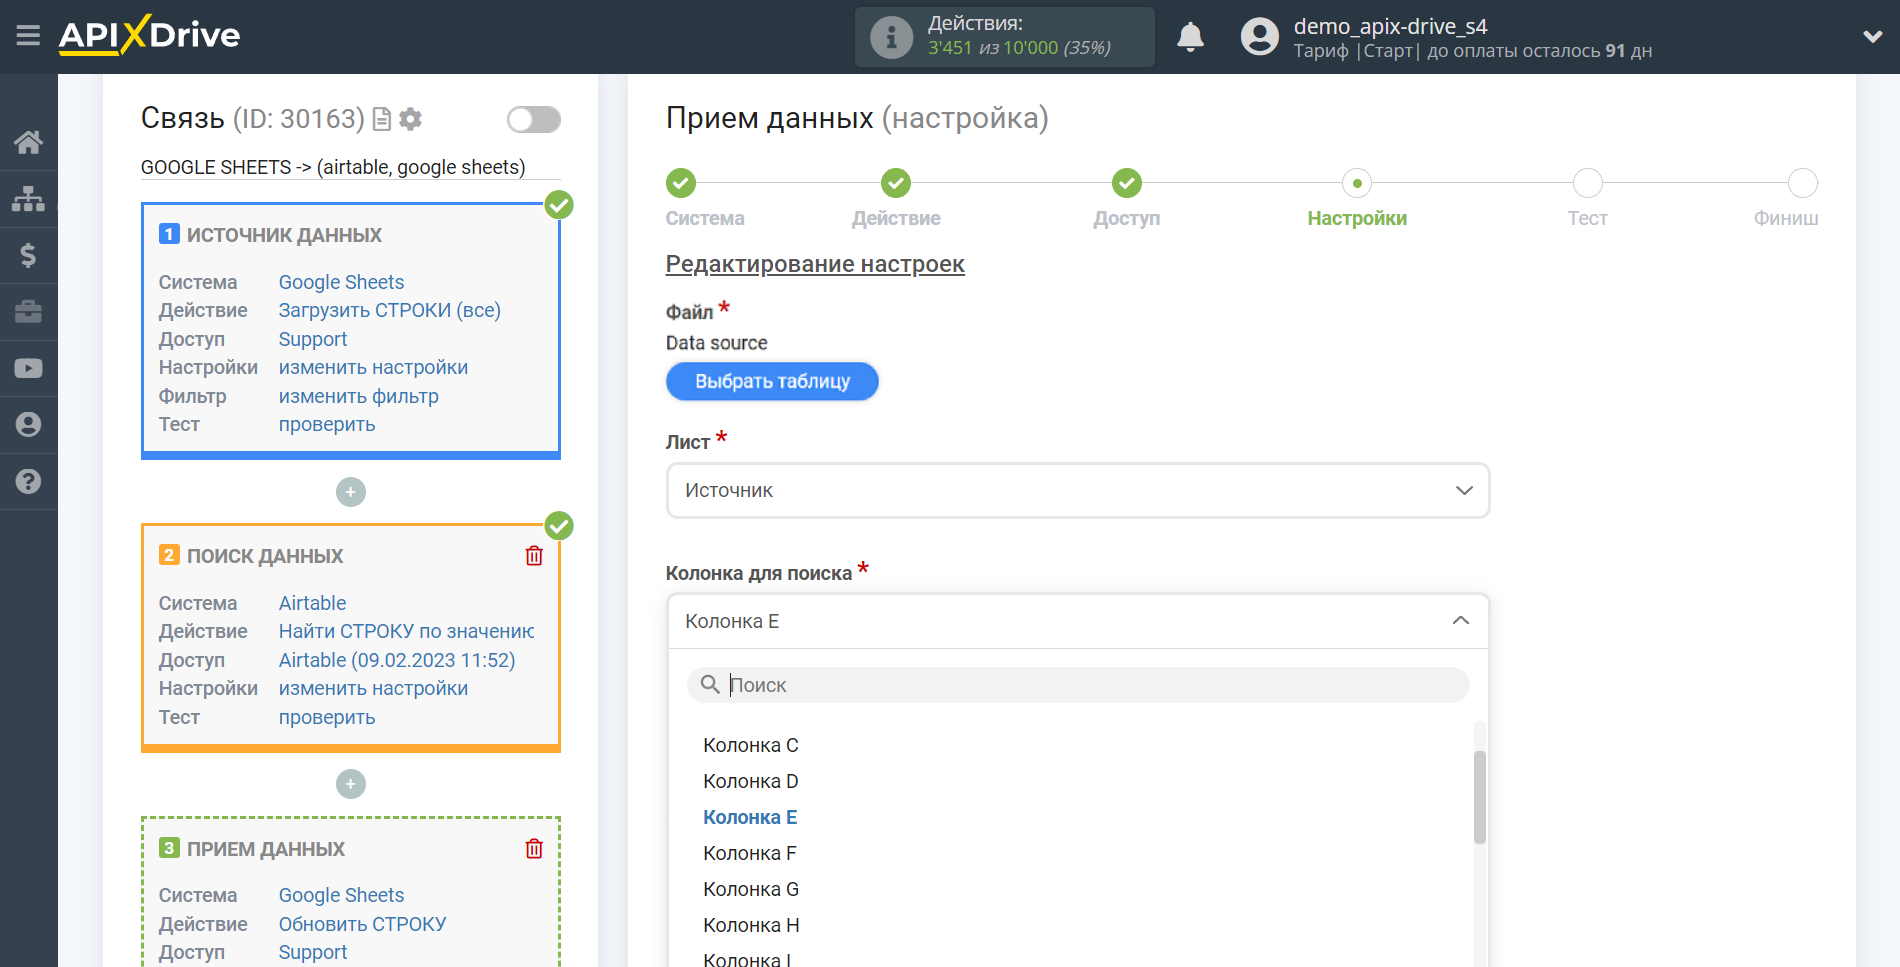Image resolution: width=1900 pixels, height=967 pixels.
Task: Click the demo_apix-drive_s4 username
Action: 1390,26
